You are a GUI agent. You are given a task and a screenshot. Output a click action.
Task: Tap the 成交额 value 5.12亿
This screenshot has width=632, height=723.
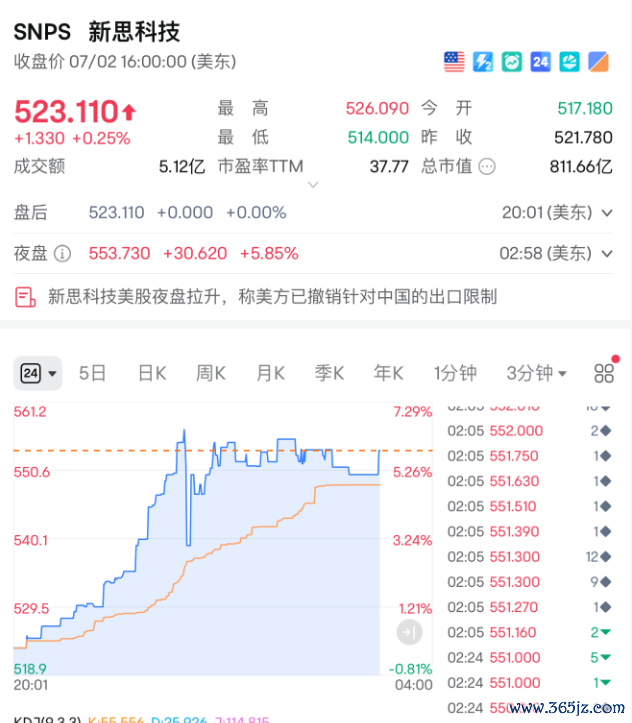[x=182, y=166]
